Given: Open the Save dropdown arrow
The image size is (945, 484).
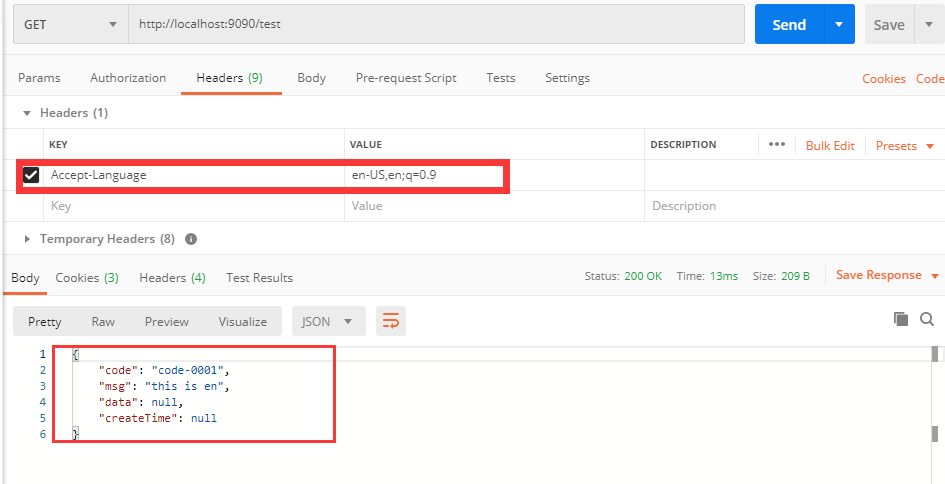Looking at the screenshot, I should point(929,25).
